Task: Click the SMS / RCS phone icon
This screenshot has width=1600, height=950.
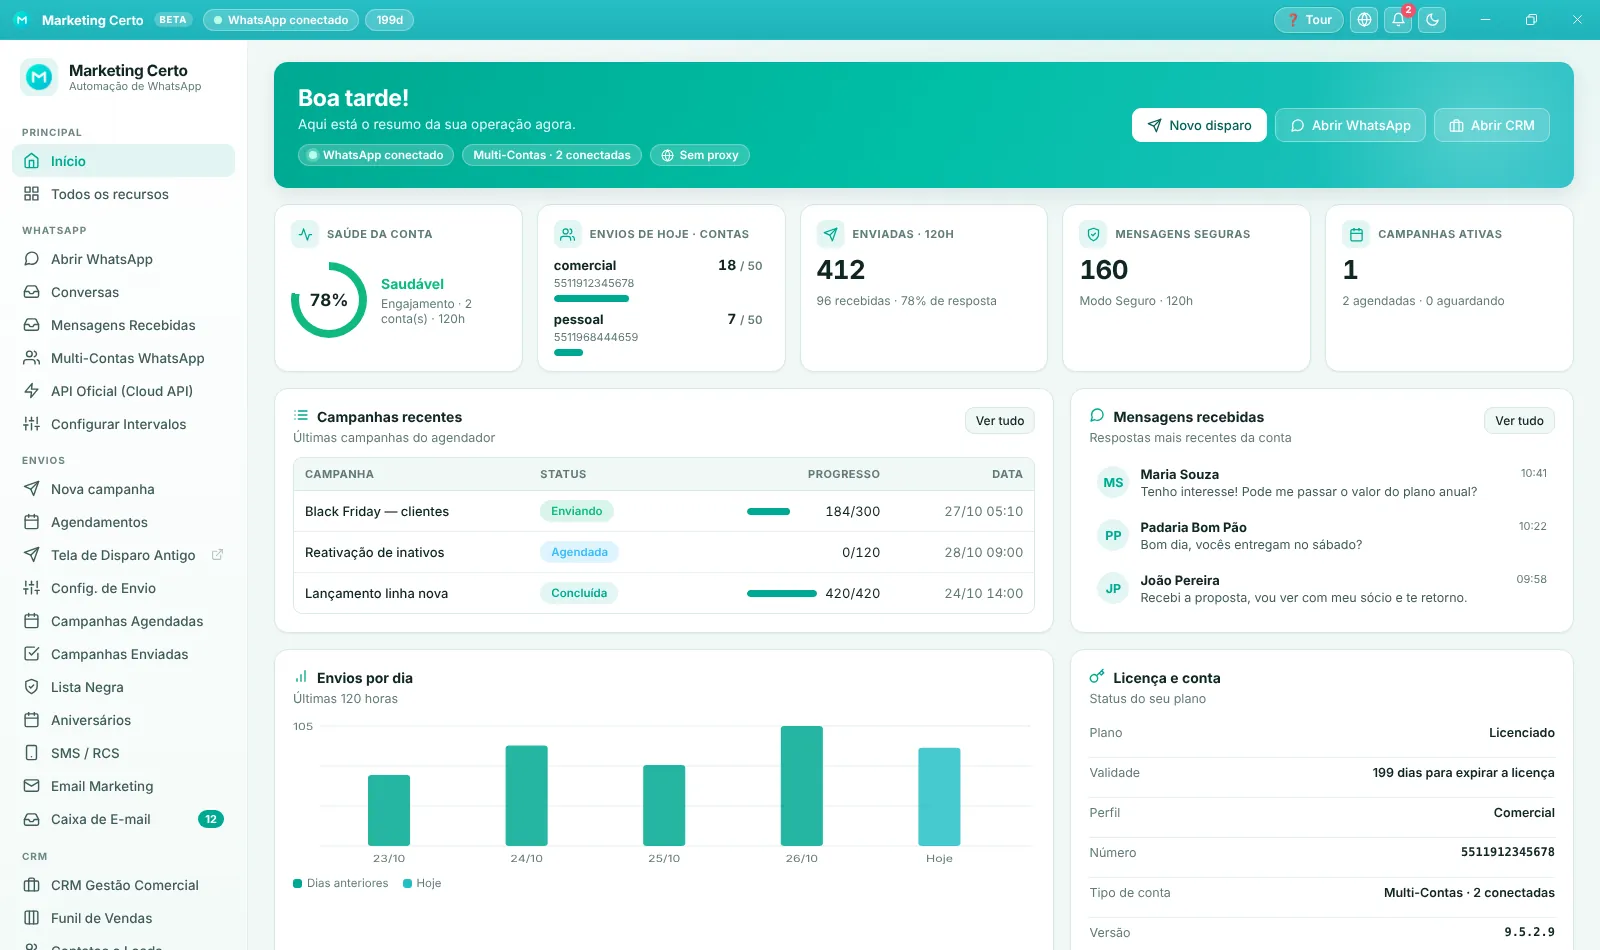Action: pos(32,753)
